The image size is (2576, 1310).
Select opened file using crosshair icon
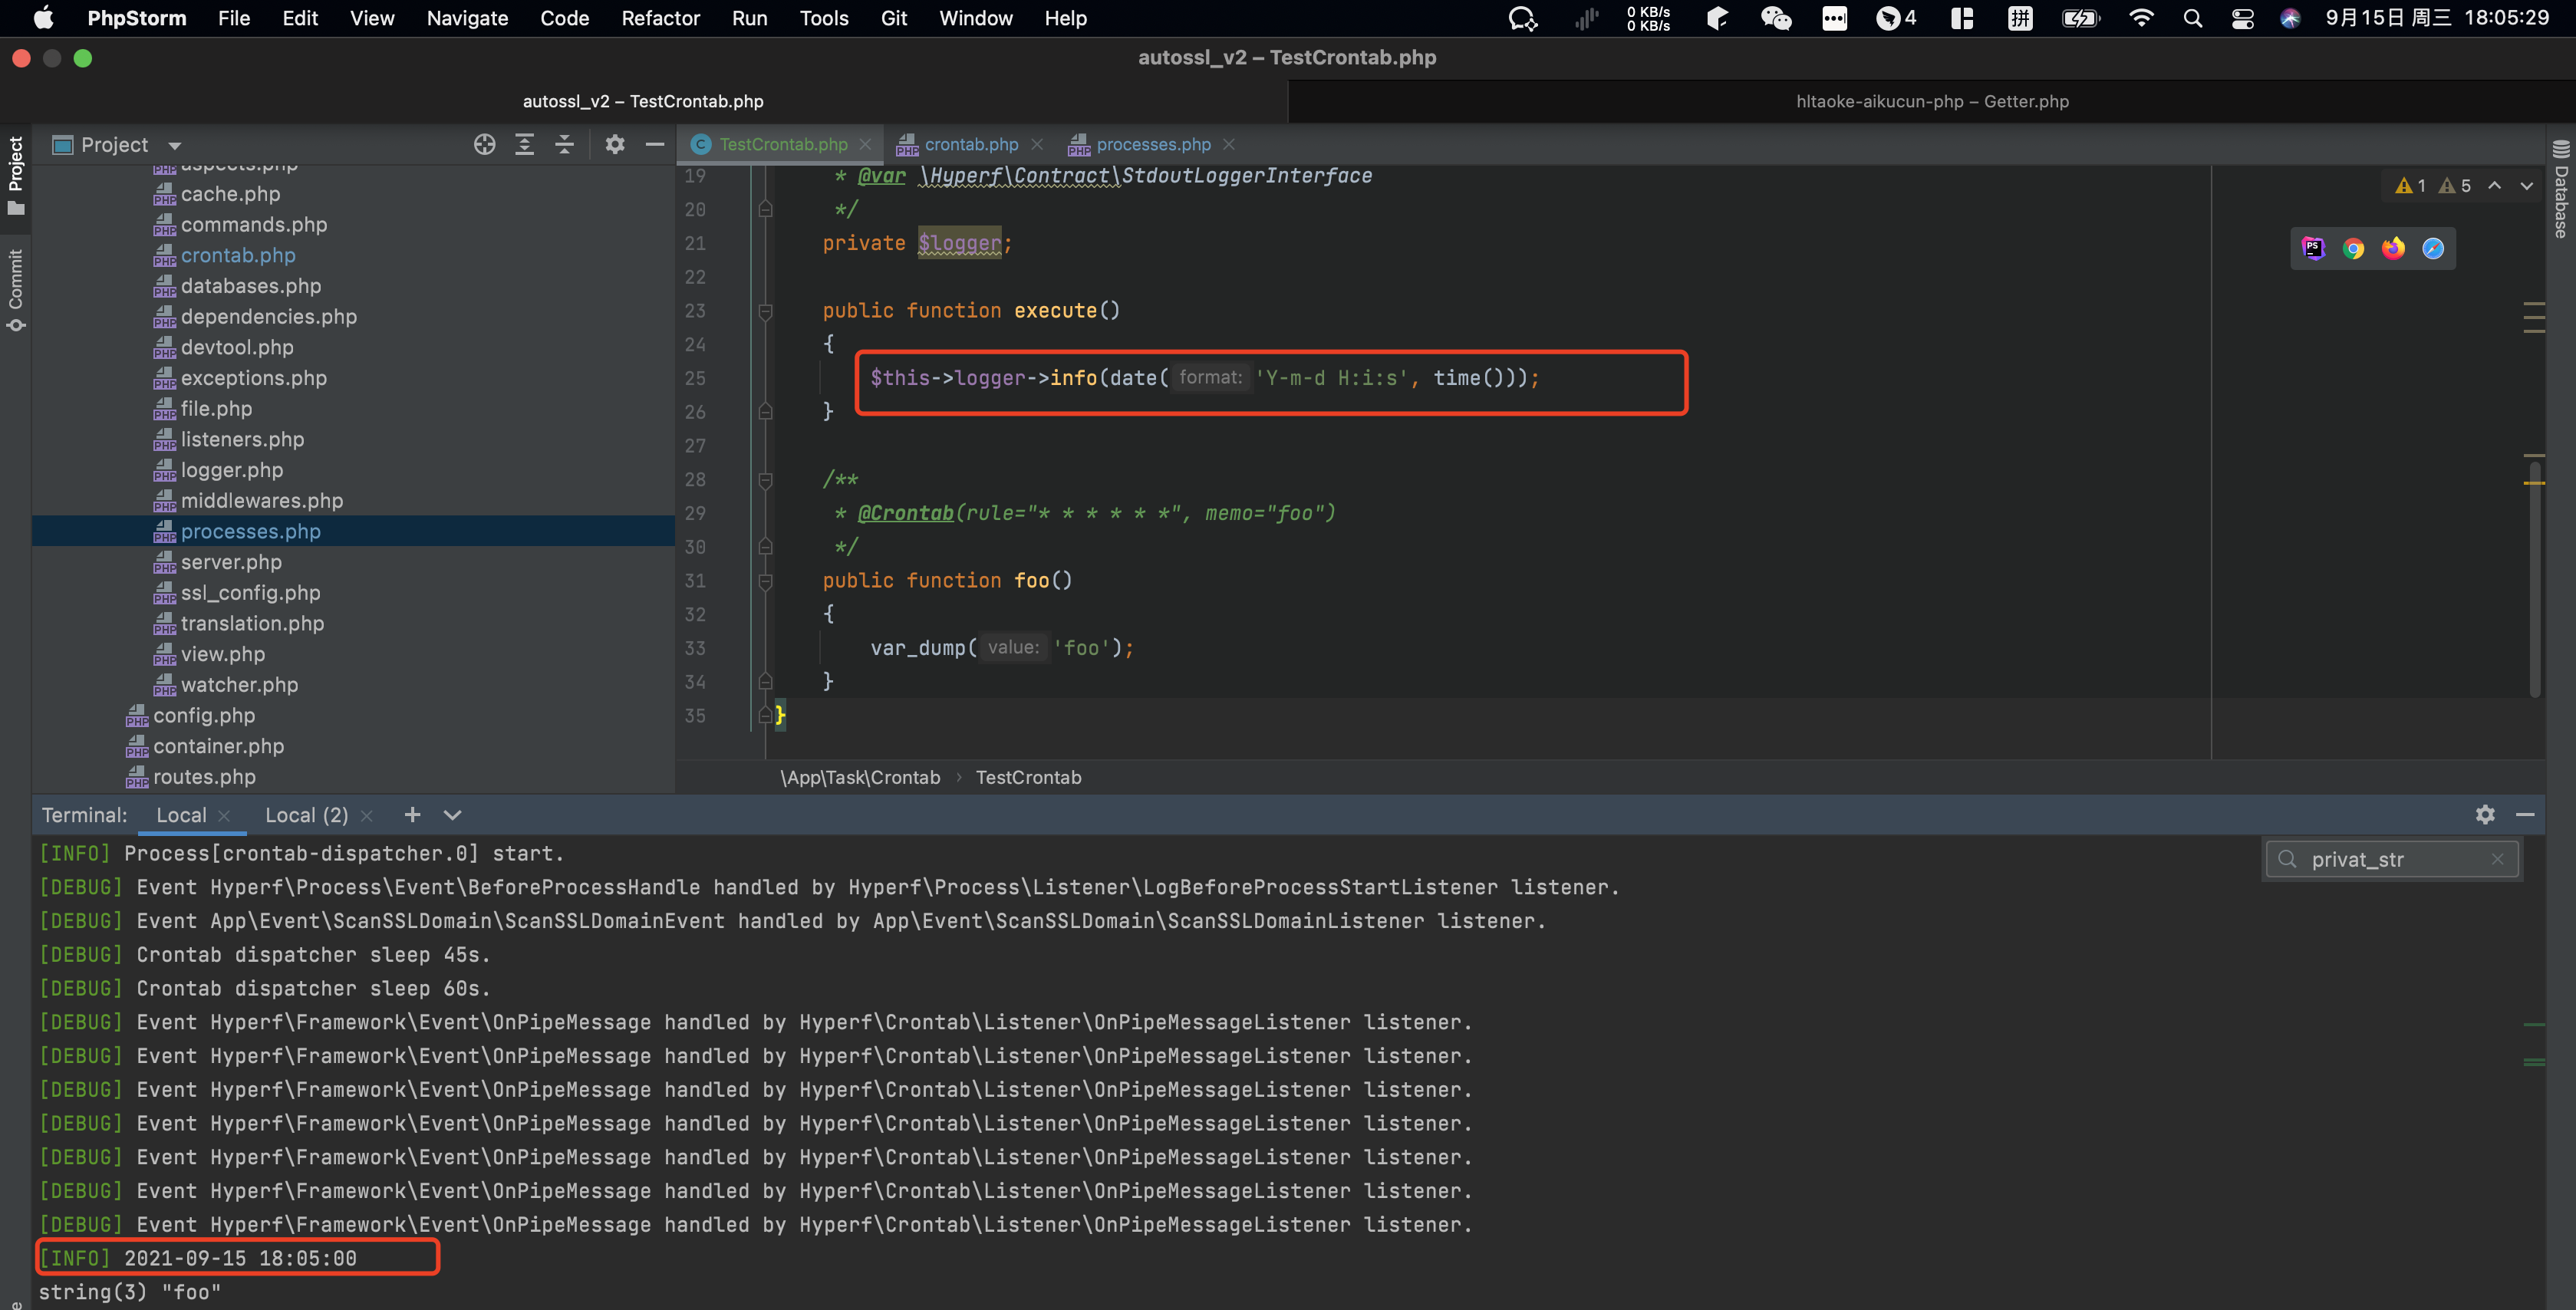point(484,144)
